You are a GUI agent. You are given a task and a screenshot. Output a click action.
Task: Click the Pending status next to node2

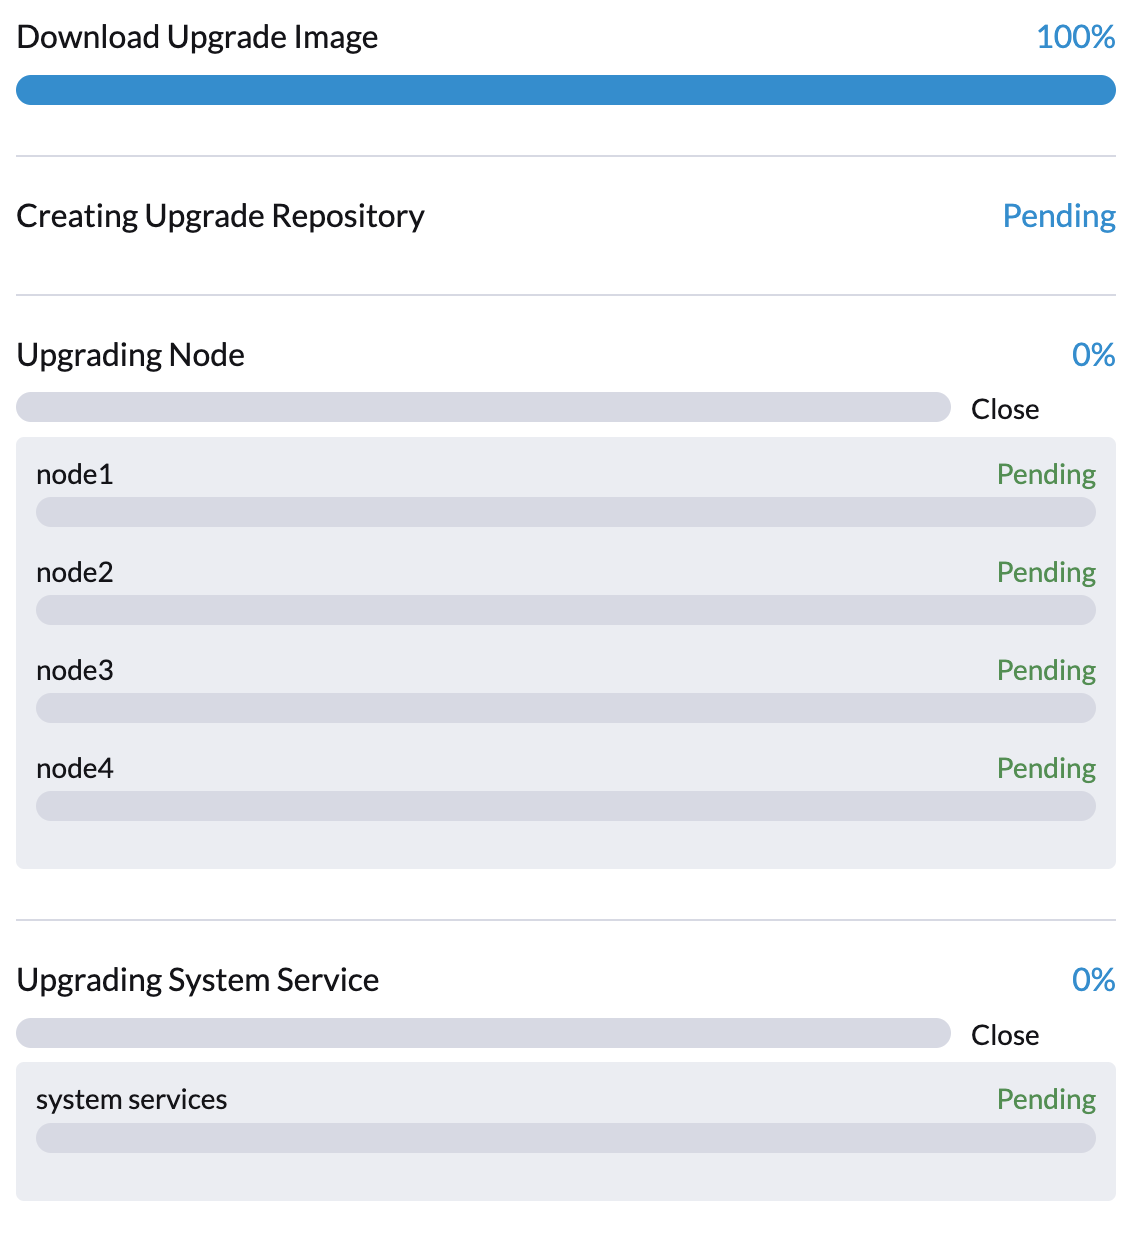pos(1046,572)
